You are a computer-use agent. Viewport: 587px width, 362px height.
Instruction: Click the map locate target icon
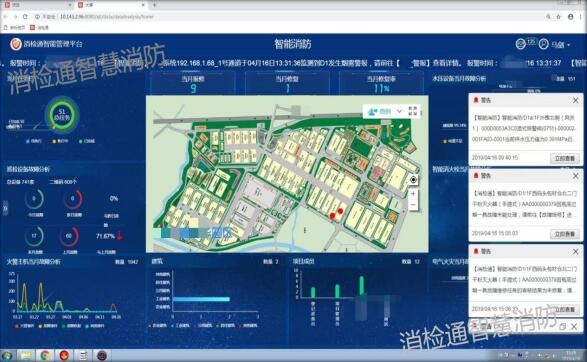(413, 180)
